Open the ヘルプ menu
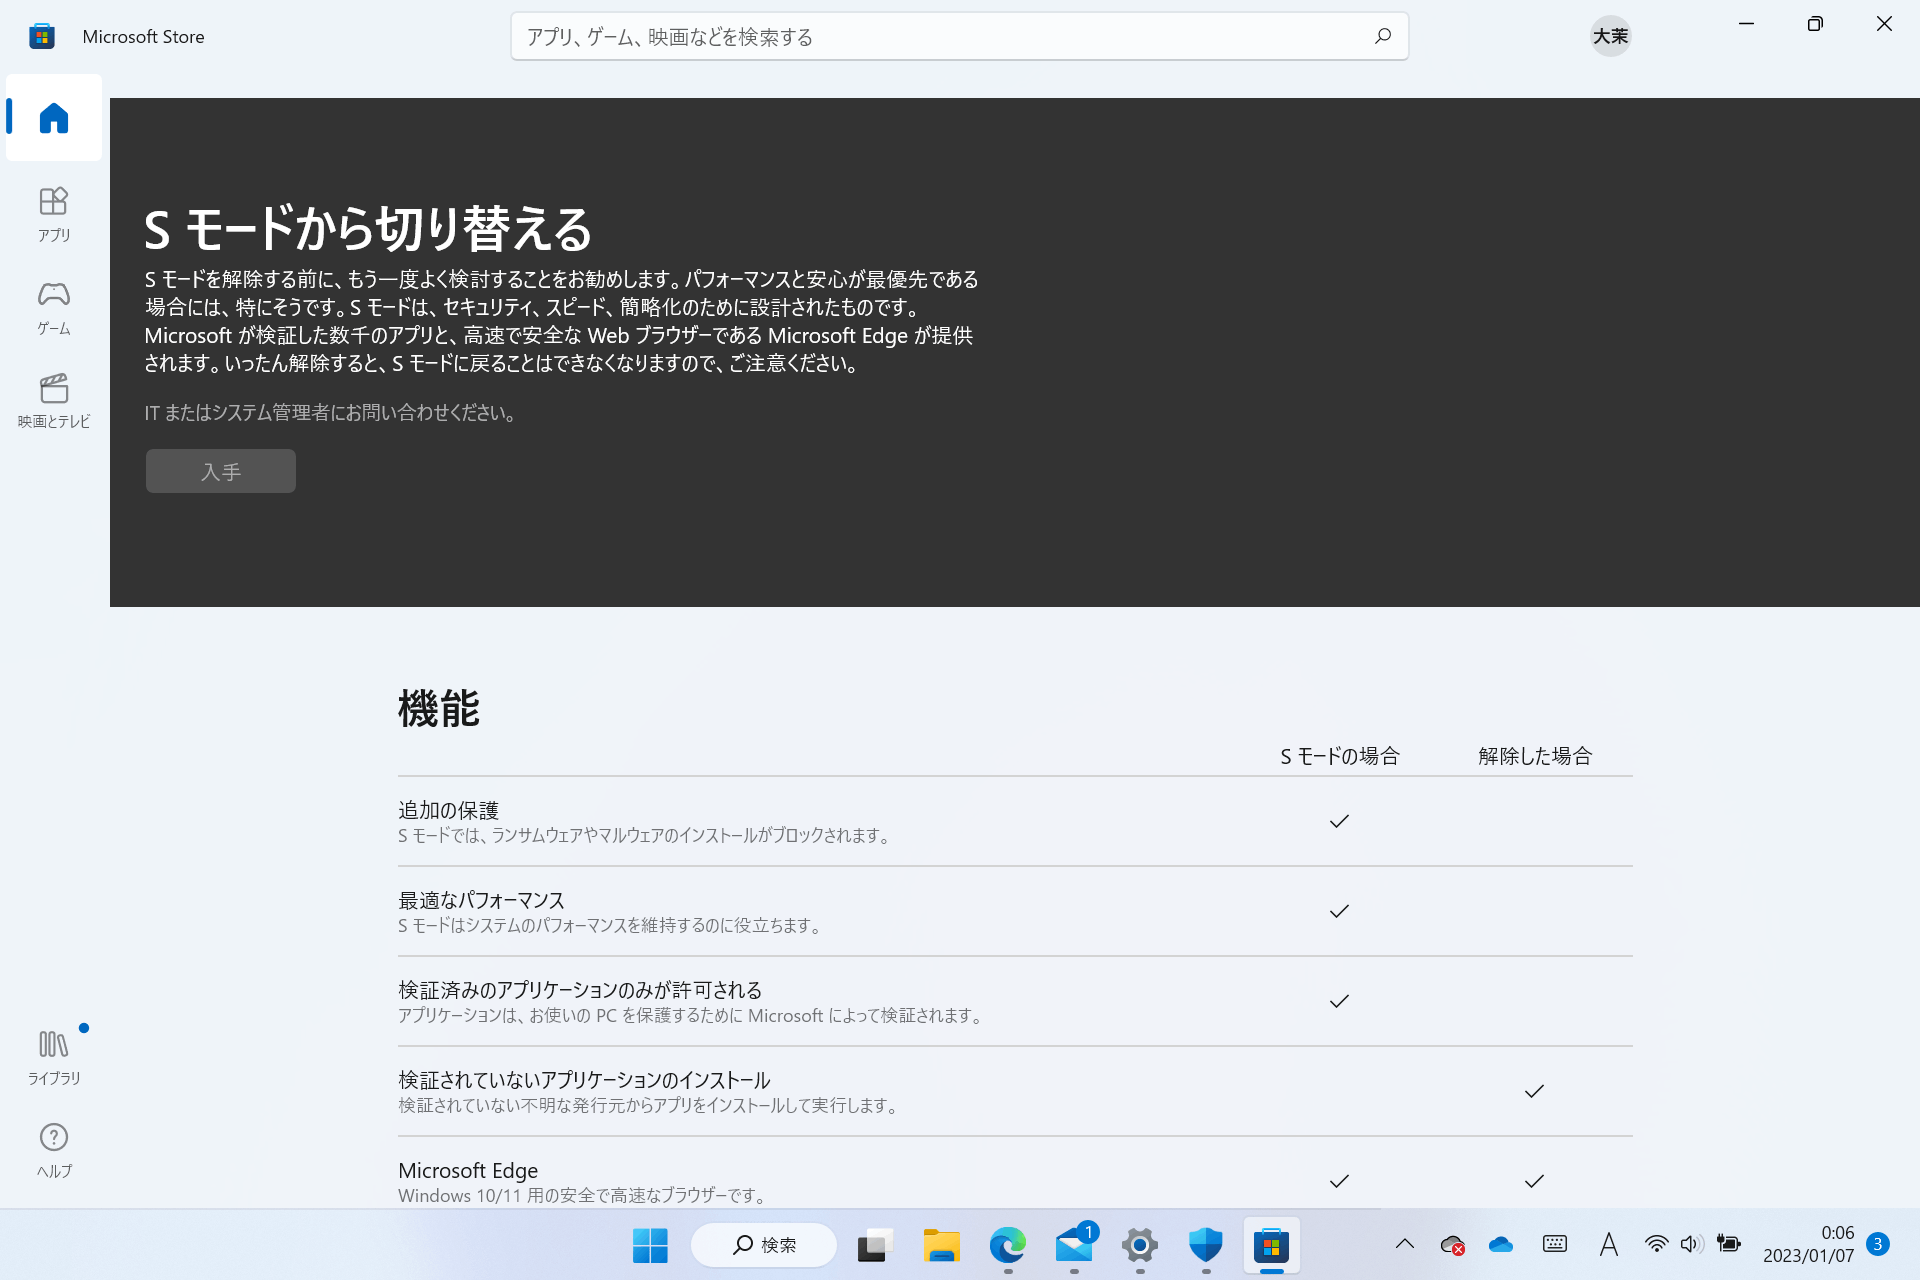 coord(54,1150)
